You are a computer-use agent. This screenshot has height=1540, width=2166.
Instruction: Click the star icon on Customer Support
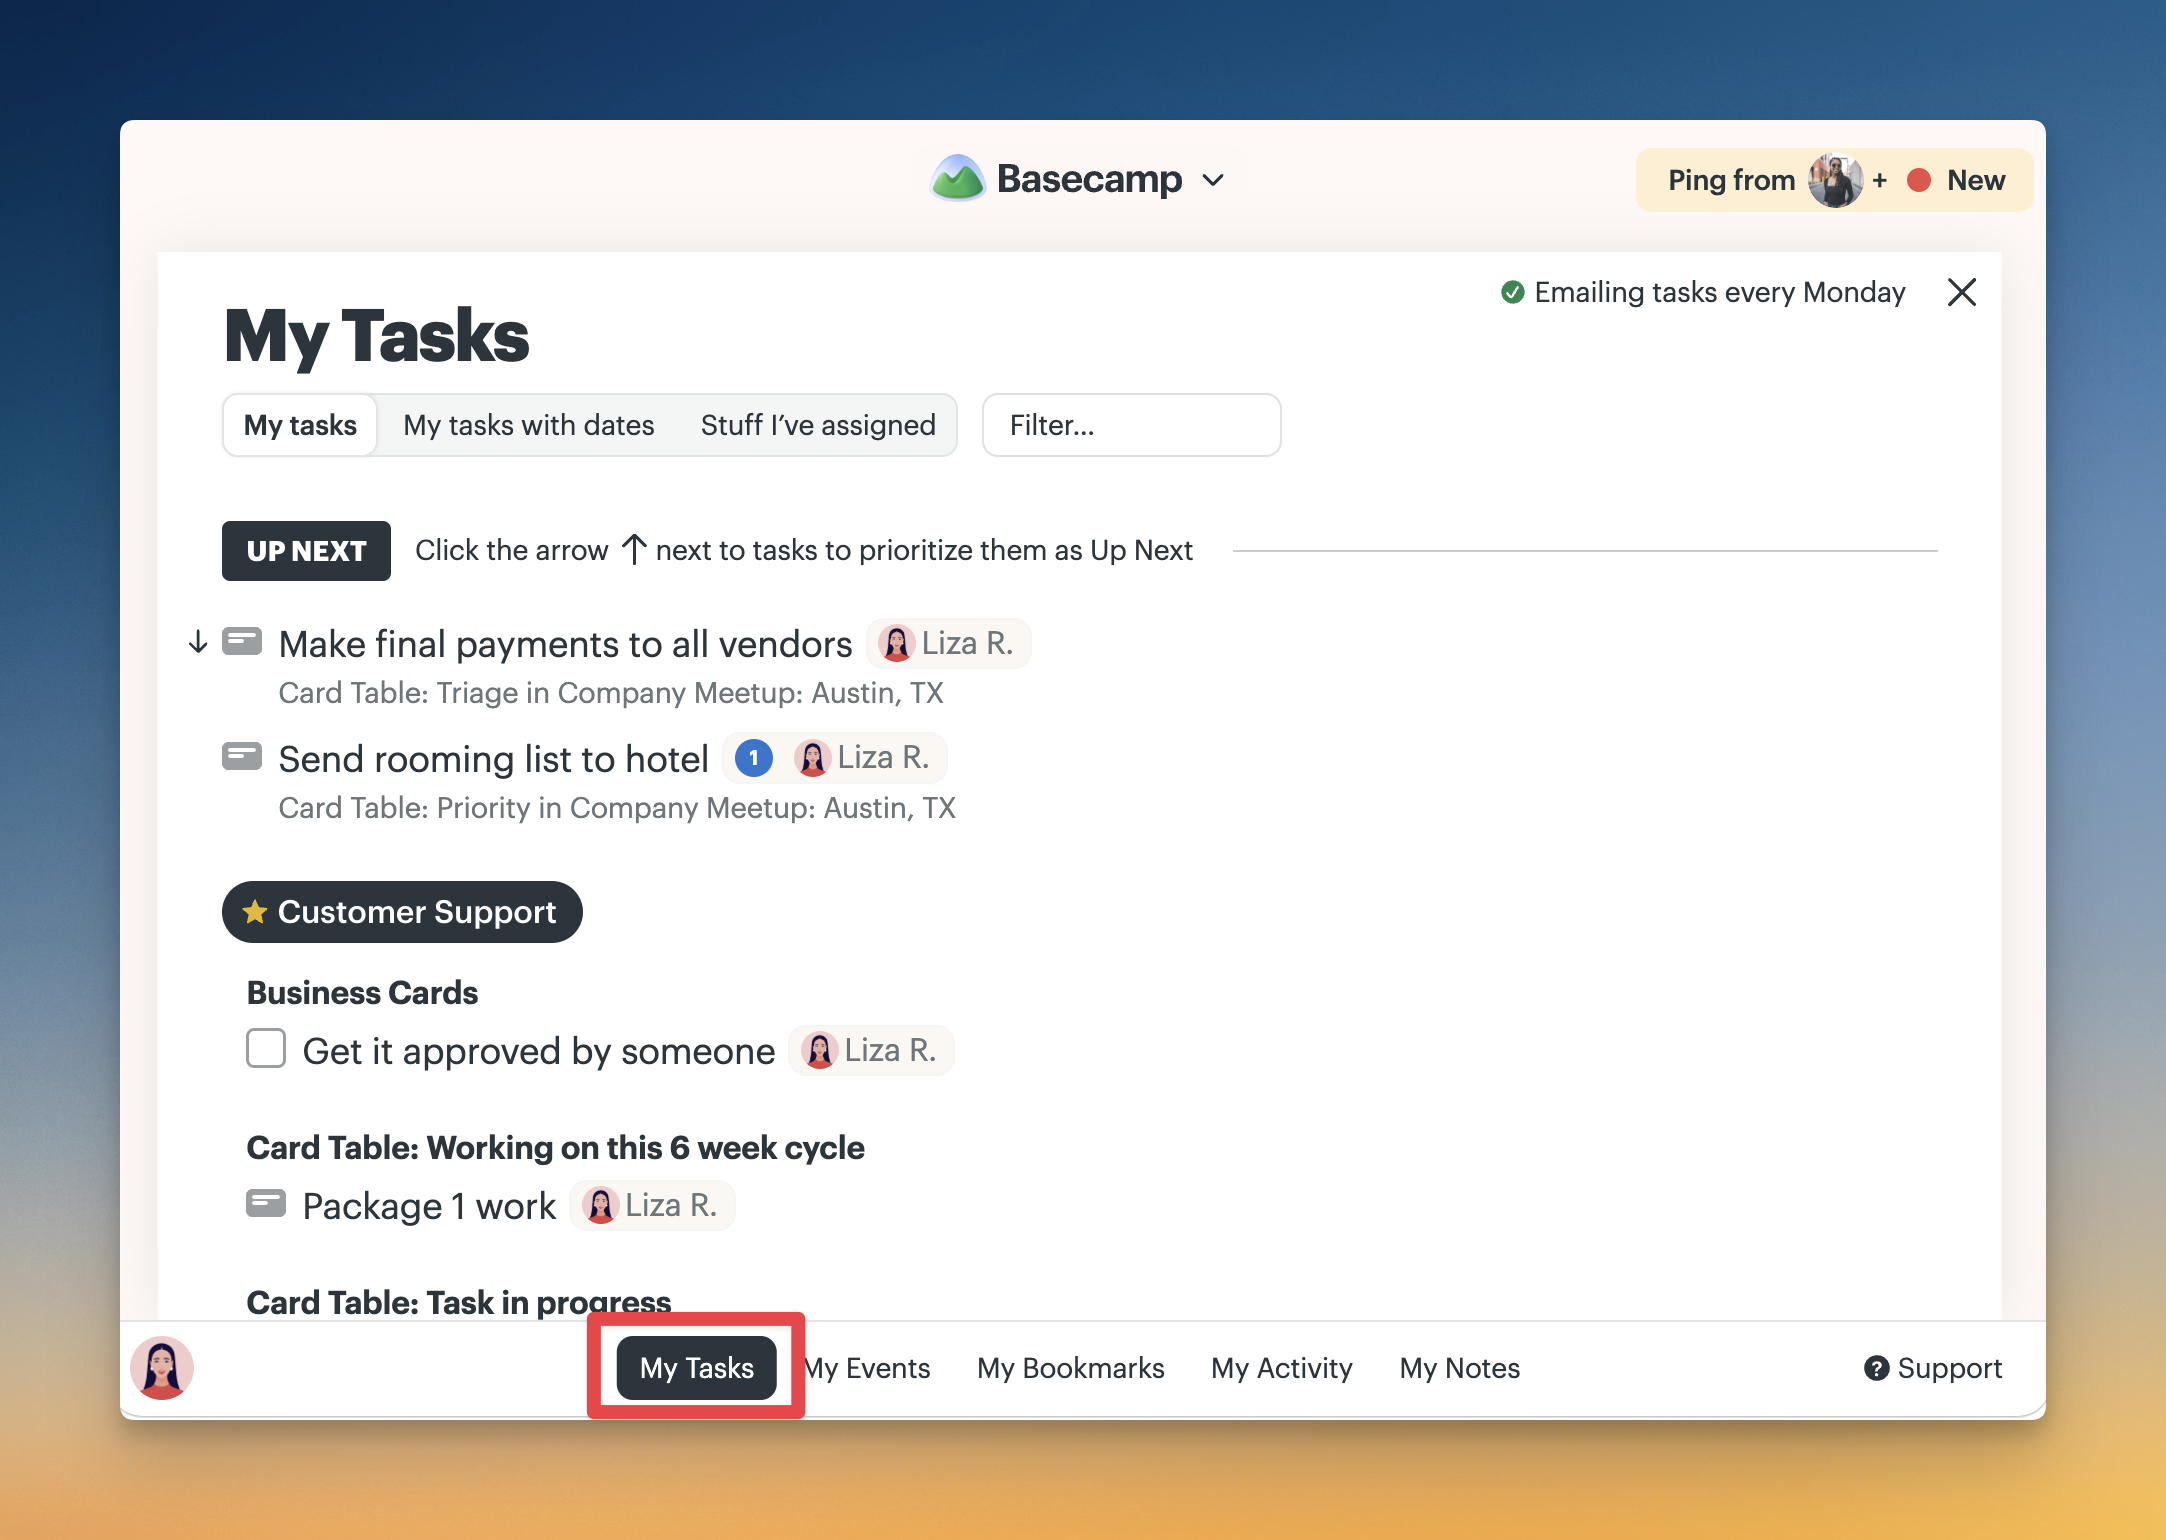pos(255,911)
